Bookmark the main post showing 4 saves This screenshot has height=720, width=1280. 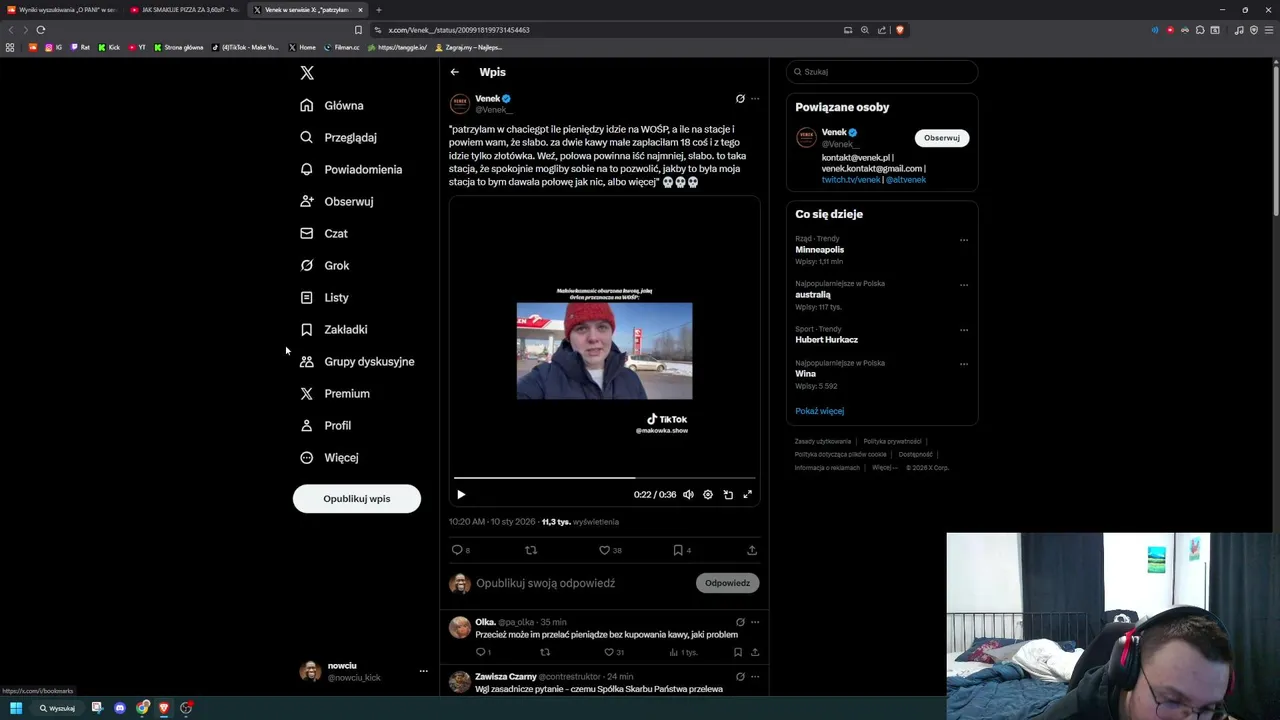tap(681, 550)
